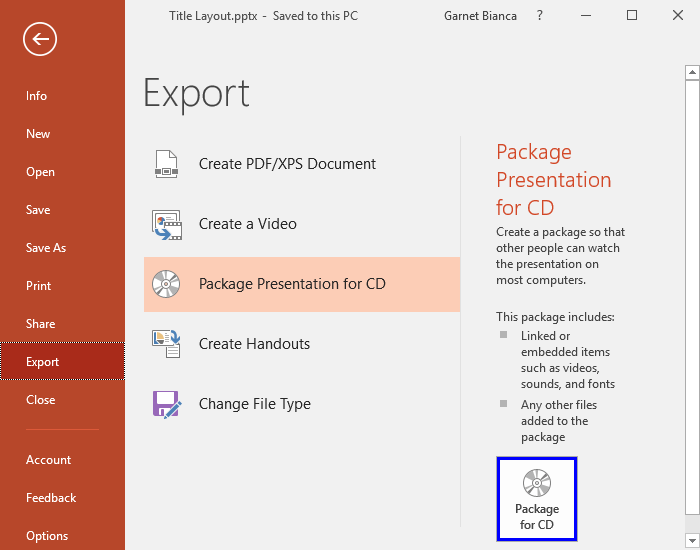Viewport: 700px width, 550px height.
Task: Open the Help question mark icon
Action: click(x=540, y=16)
